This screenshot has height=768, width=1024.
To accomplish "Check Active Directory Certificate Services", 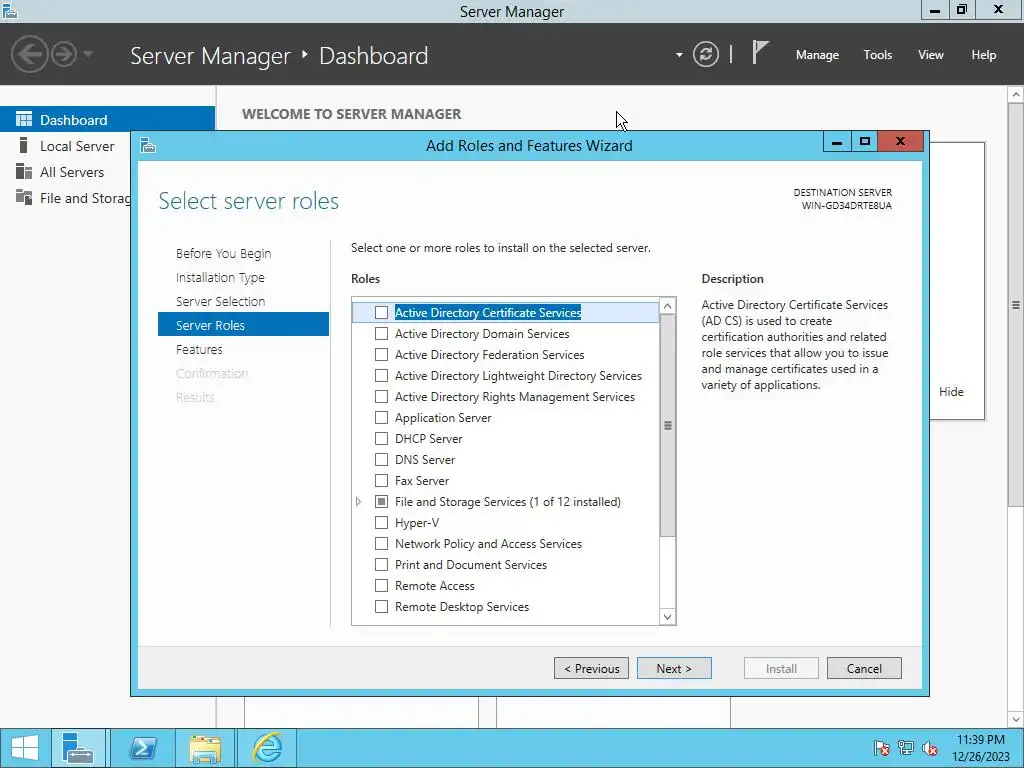I will pos(381,313).
